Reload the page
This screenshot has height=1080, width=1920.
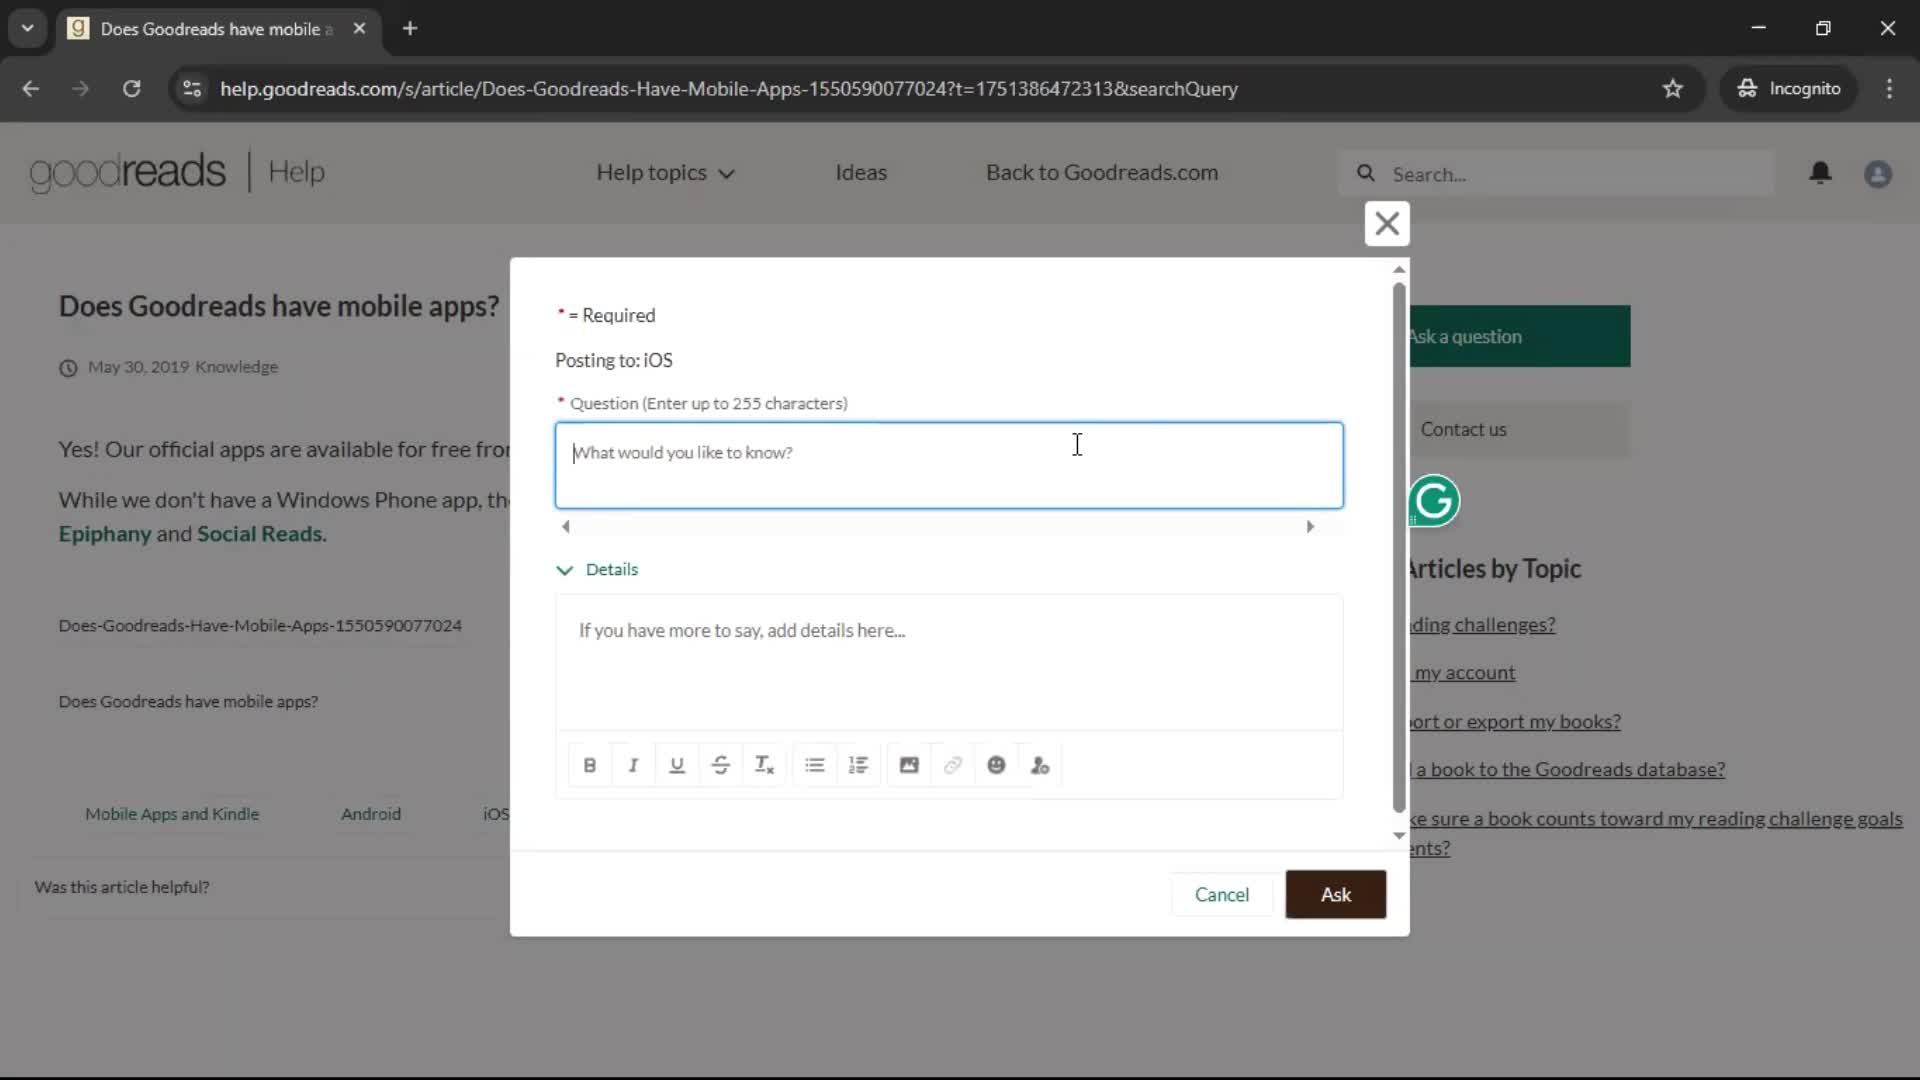131,89
